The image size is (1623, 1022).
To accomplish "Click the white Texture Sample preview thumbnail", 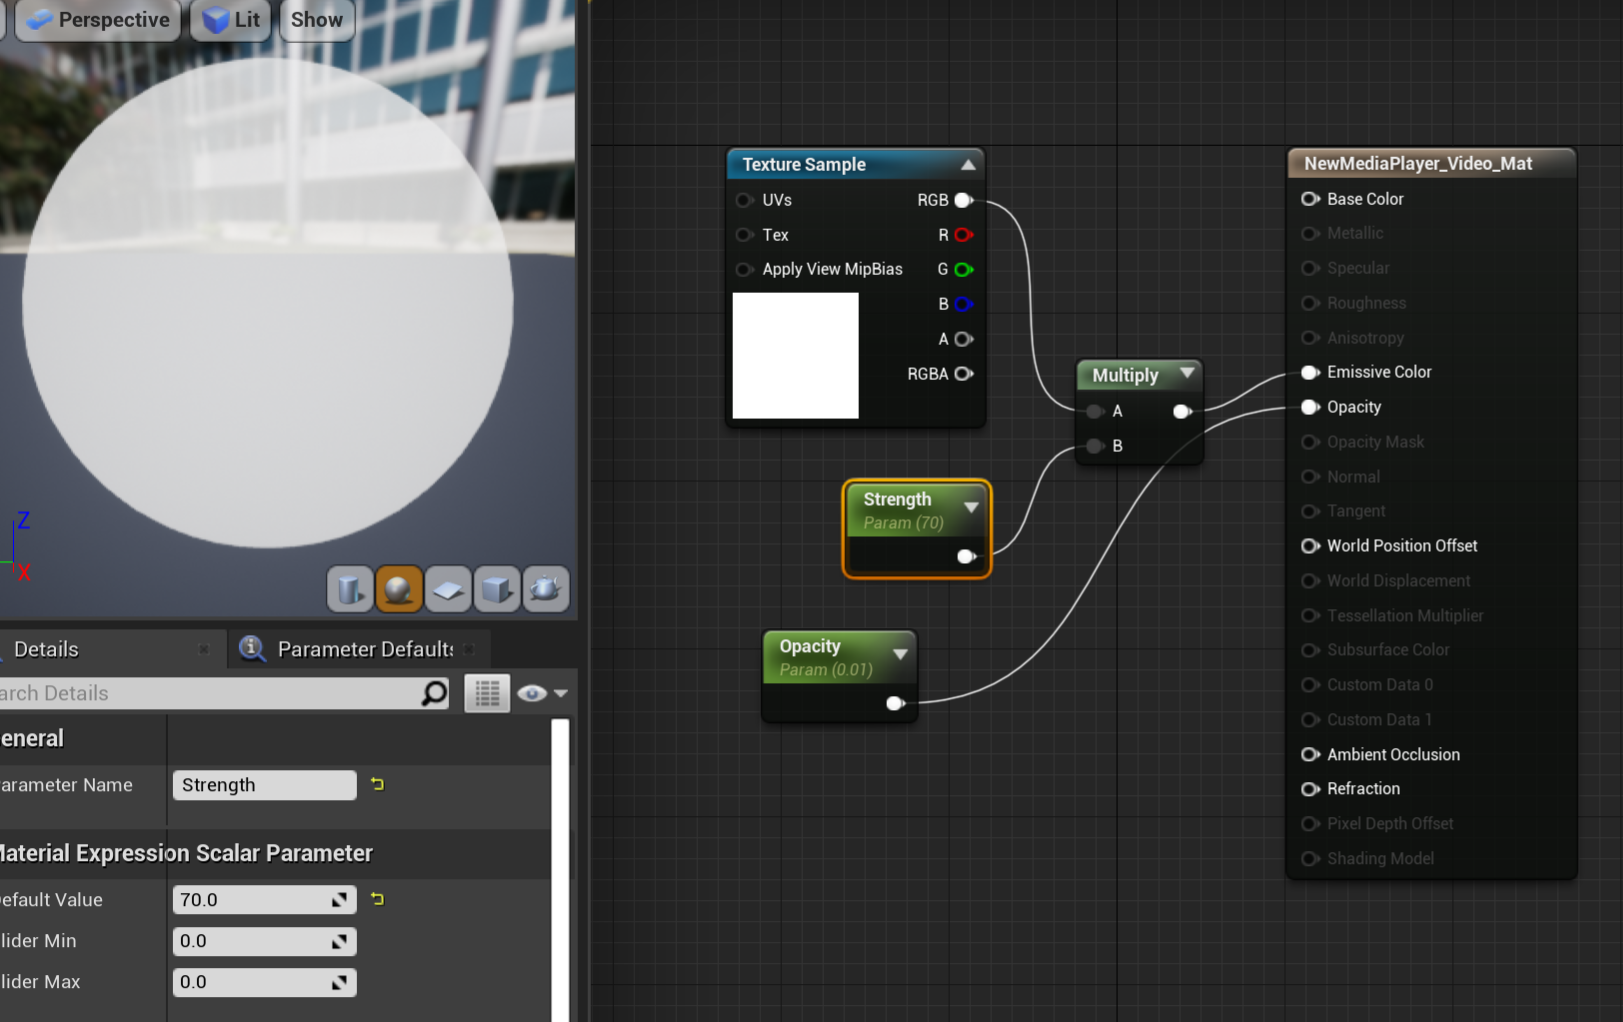I will tap(795, 355).
